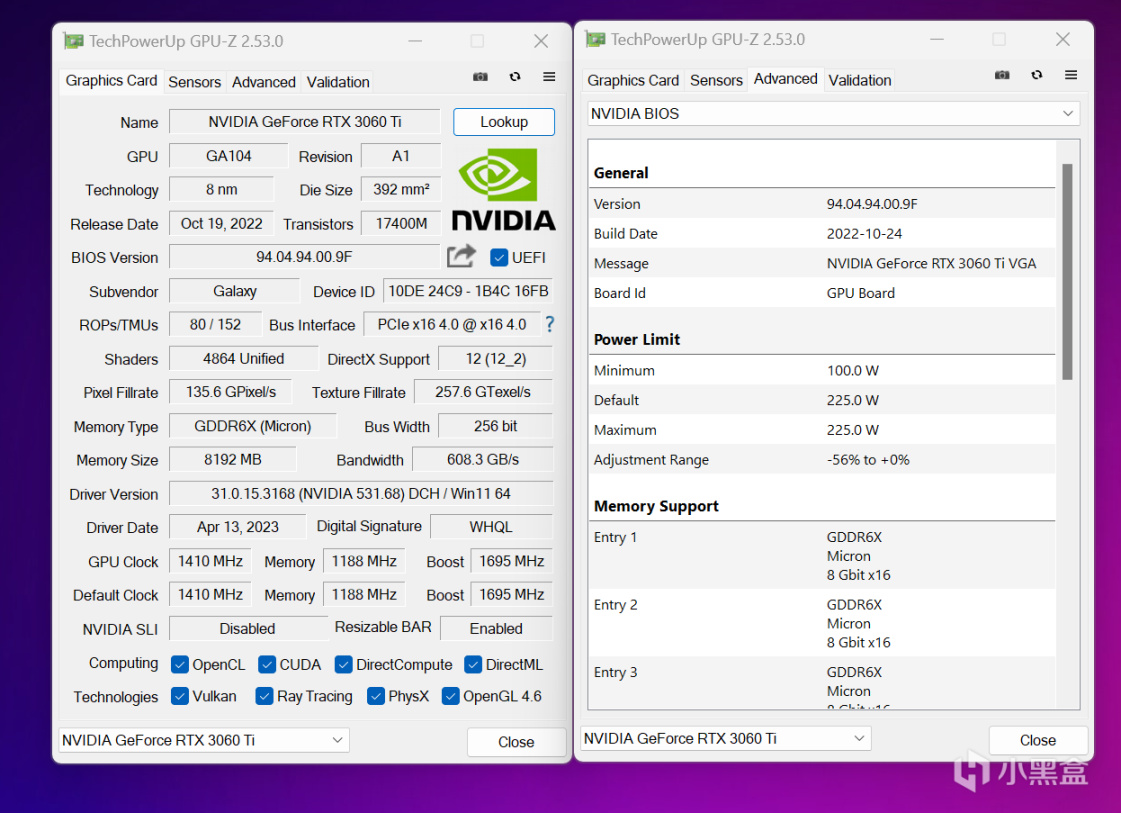Click GPU Clock 1410 MHz field
Screen dimensions: 1121x813
[x=210, y=561]
